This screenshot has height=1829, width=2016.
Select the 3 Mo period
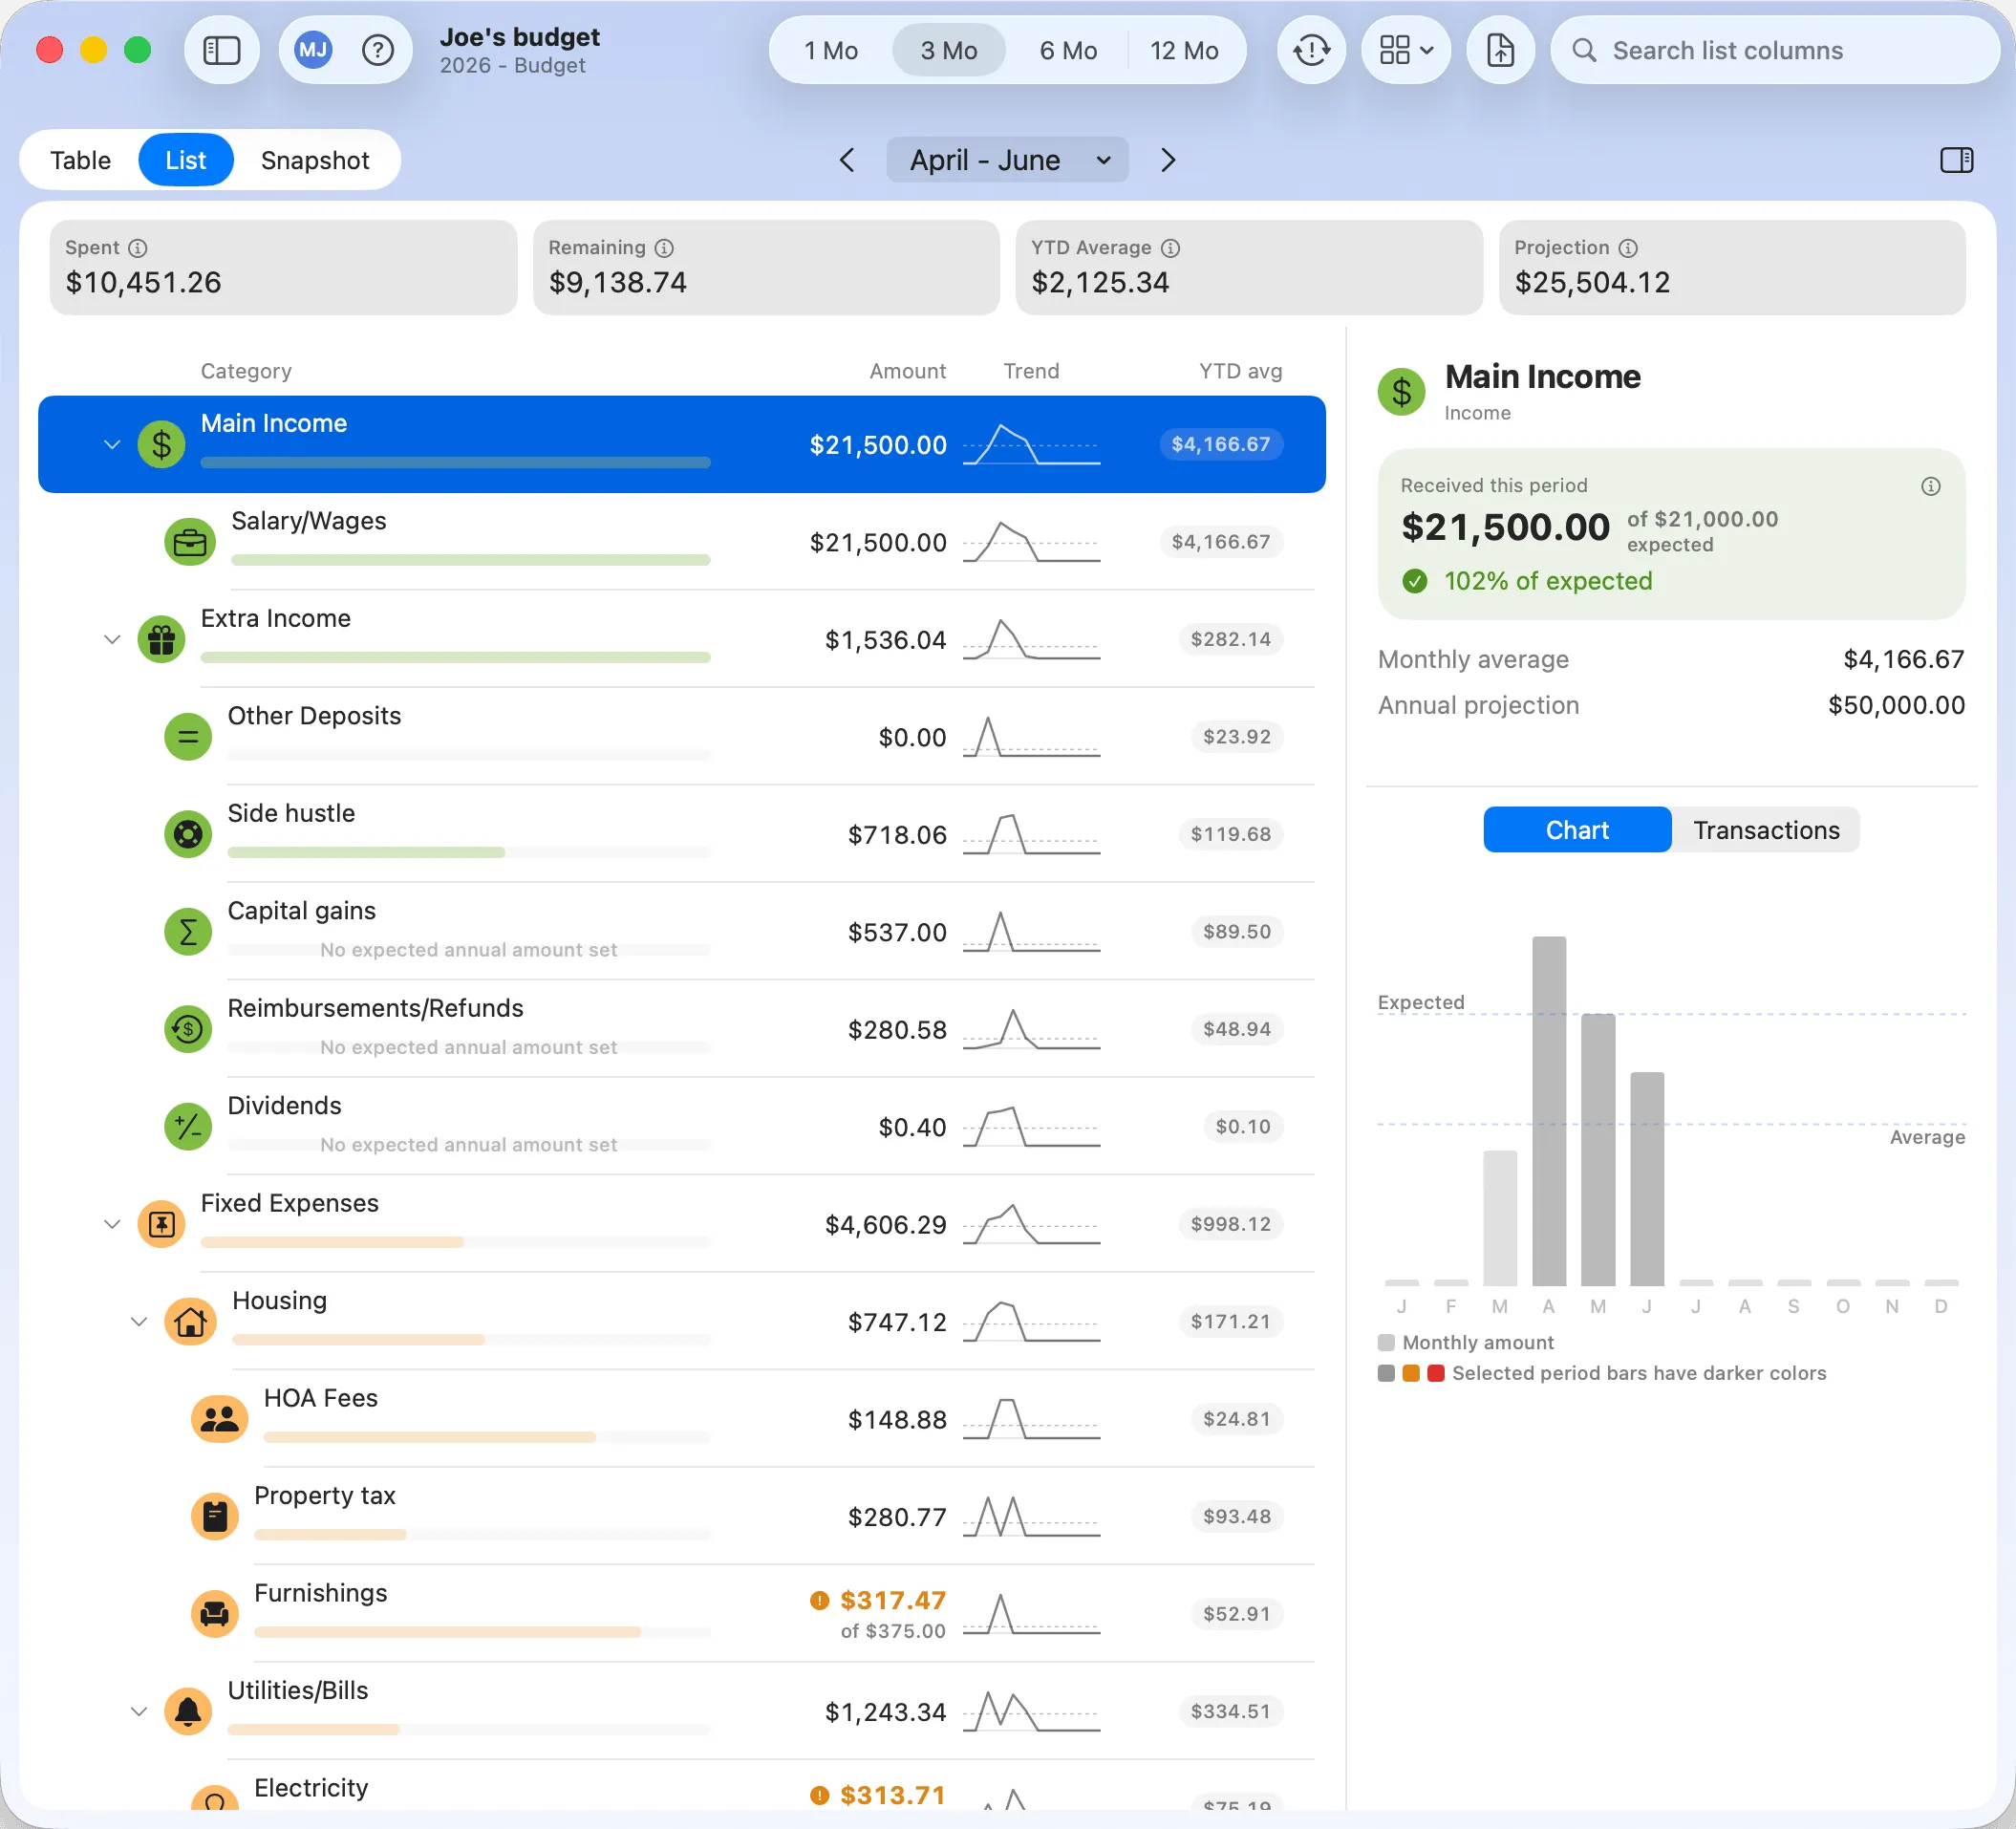click(x=948, y=50)
